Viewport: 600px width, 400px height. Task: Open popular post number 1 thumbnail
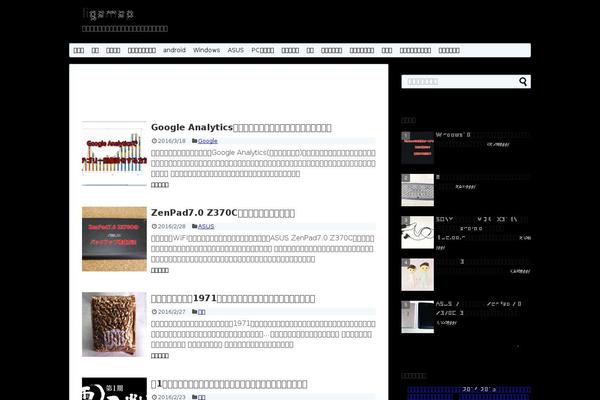tap(417, 148)
